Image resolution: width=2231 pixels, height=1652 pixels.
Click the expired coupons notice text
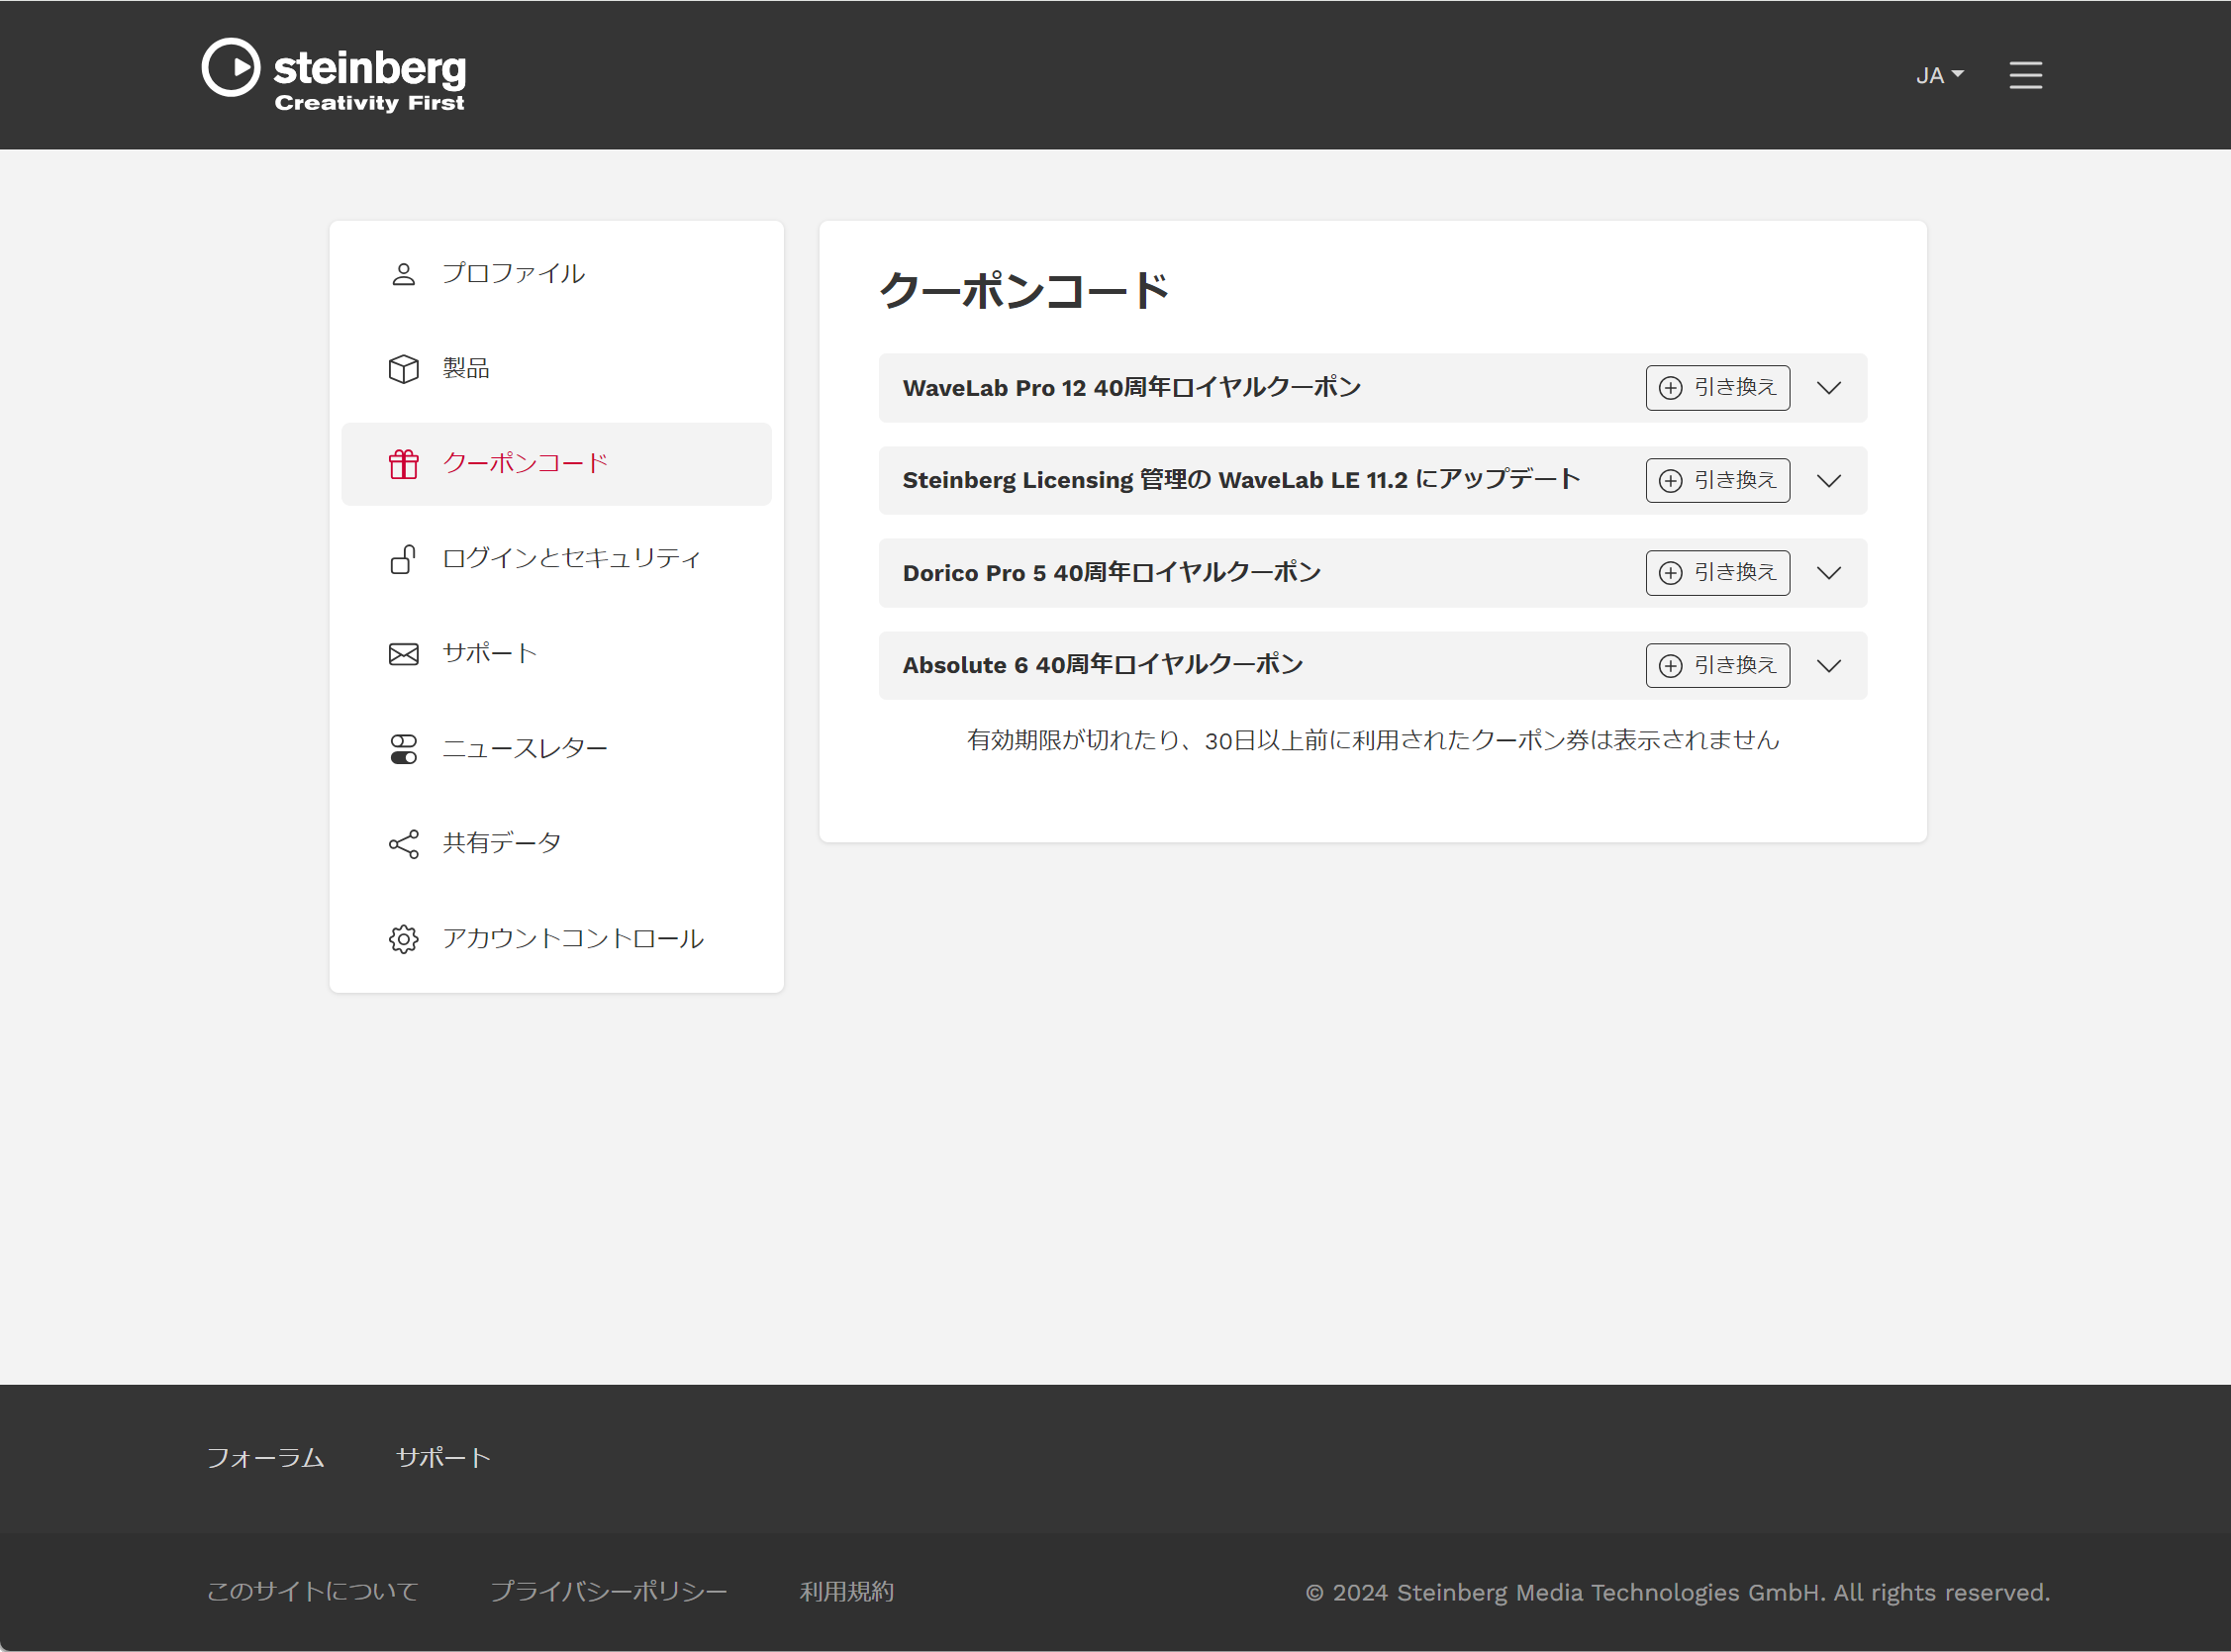(1372, 741)
